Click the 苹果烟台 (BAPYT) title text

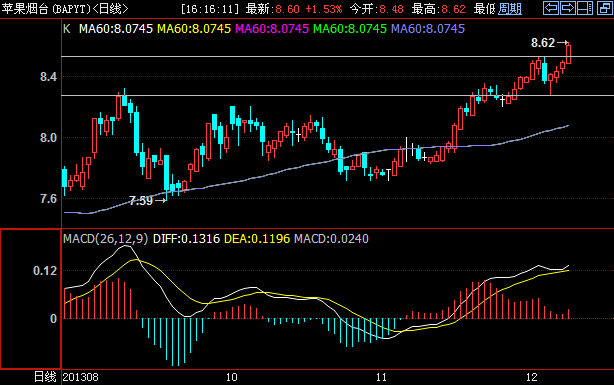tap(46, 9)
